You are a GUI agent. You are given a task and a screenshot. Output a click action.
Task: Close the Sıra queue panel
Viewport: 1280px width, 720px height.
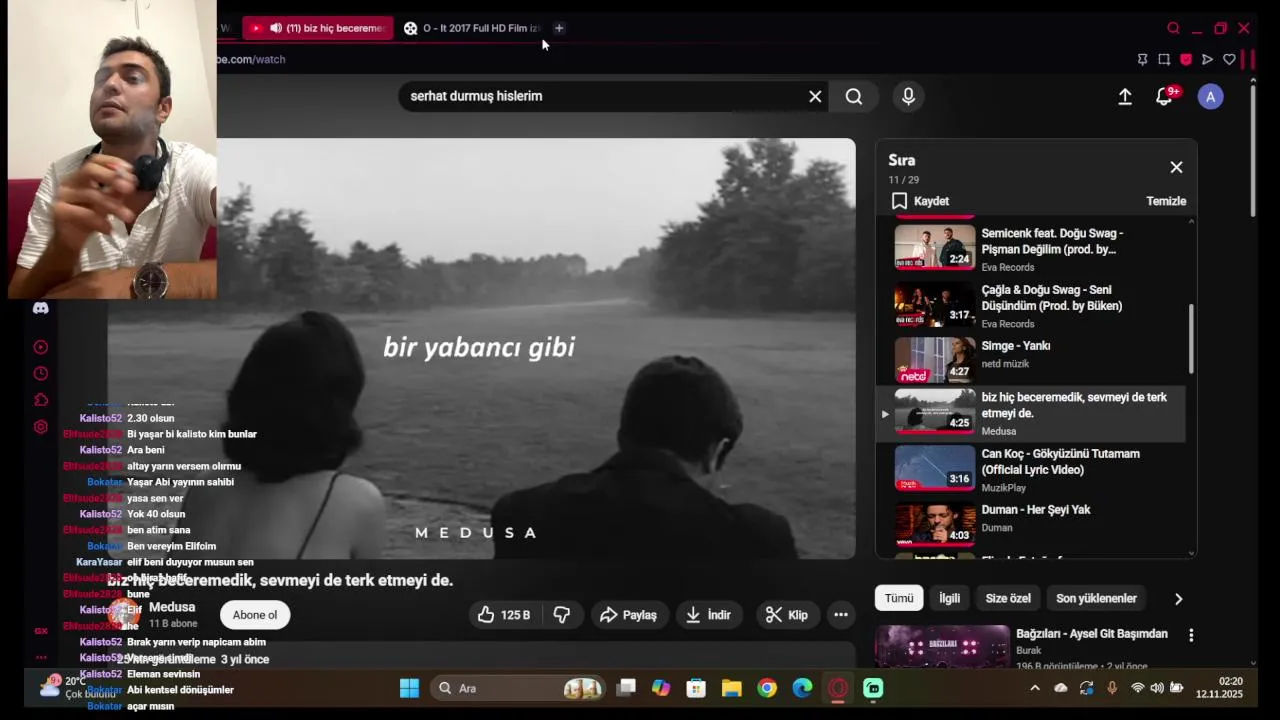coord(1176,167)
